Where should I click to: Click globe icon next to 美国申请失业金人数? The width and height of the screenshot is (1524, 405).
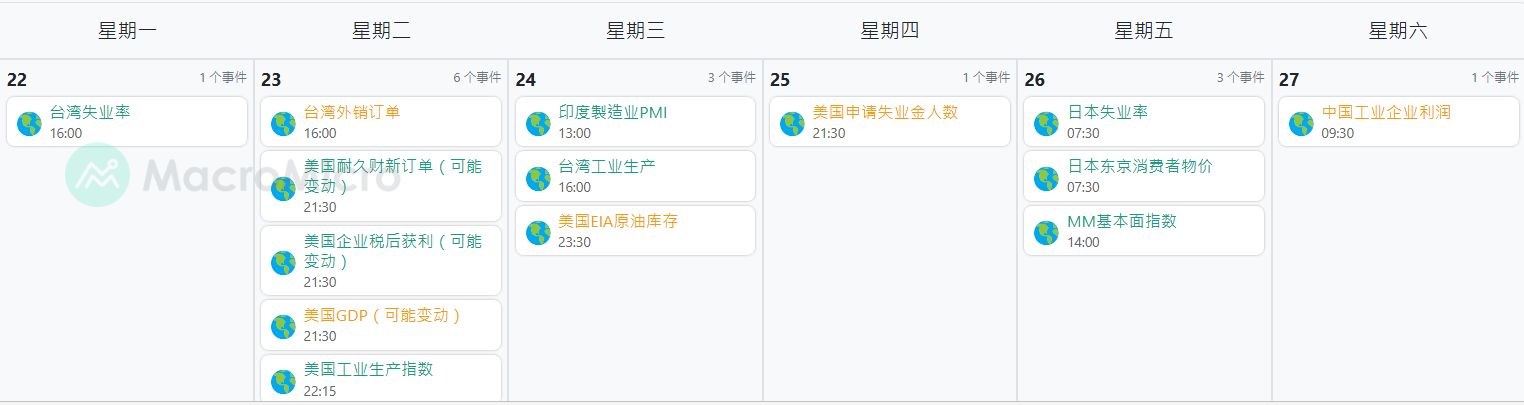point(792,123)
